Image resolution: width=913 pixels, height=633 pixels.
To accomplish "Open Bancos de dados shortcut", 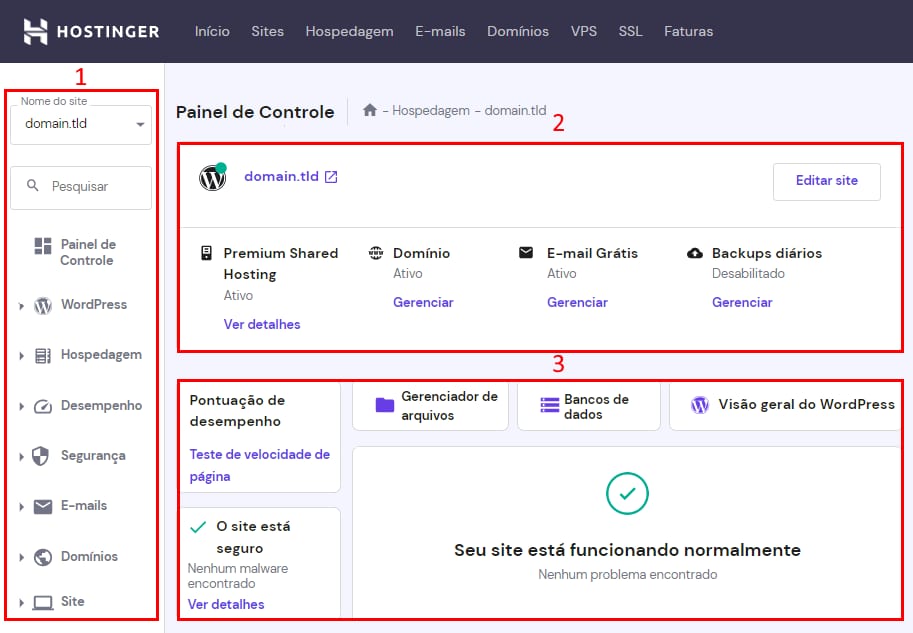I will (588, 405).
